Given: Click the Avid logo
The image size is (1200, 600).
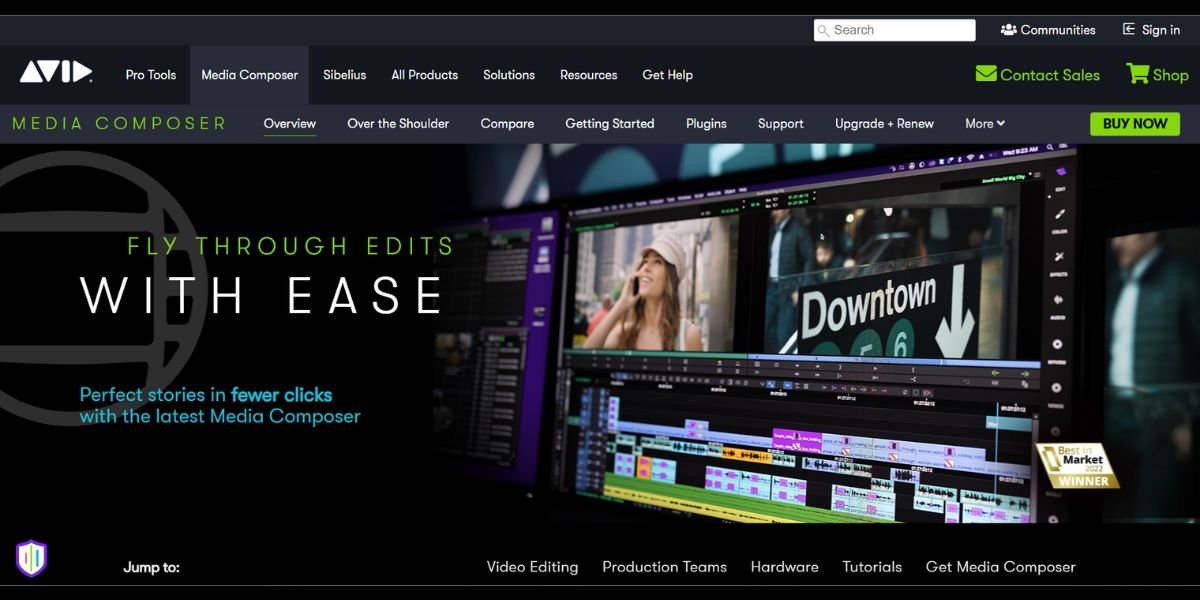Looking at the screenshot, I should coord(56,72).
